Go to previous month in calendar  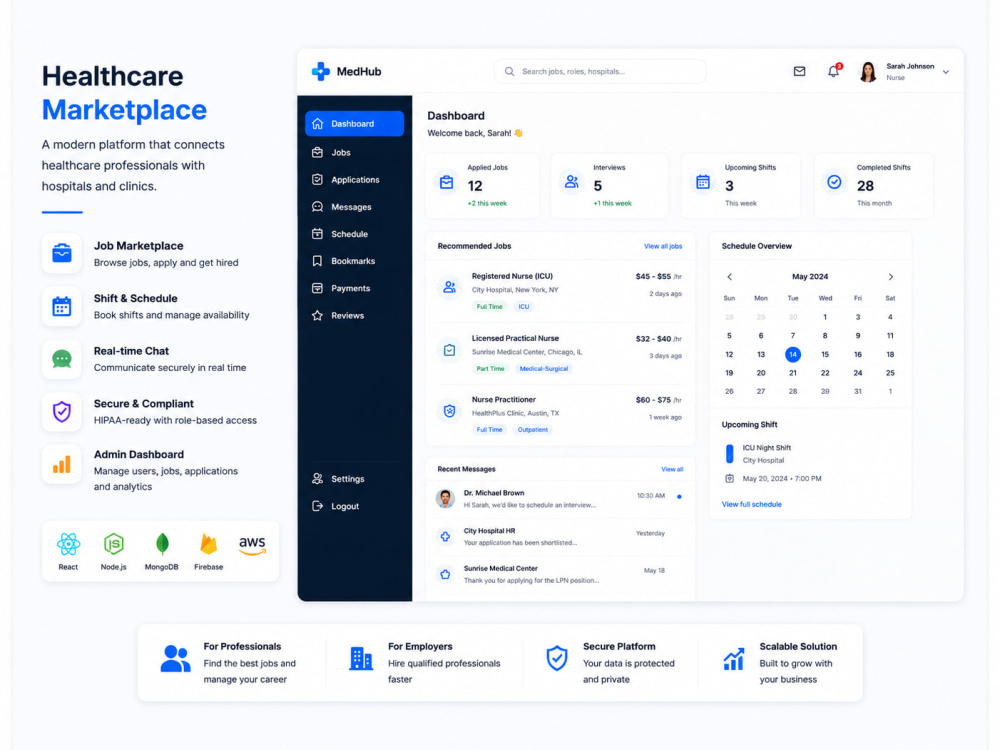(x=730, y=277)
